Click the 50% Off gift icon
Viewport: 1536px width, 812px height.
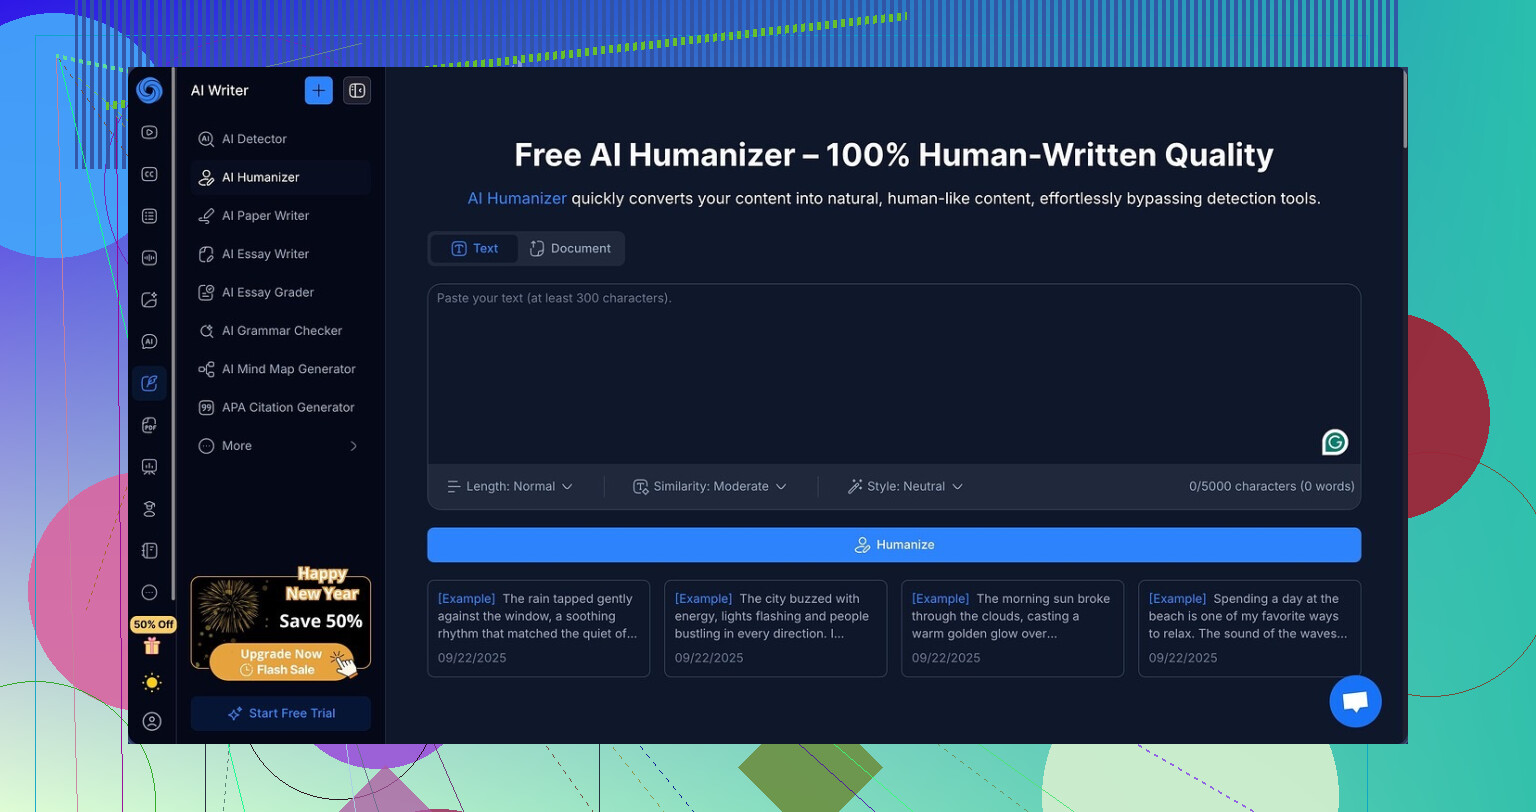(152, 645)
